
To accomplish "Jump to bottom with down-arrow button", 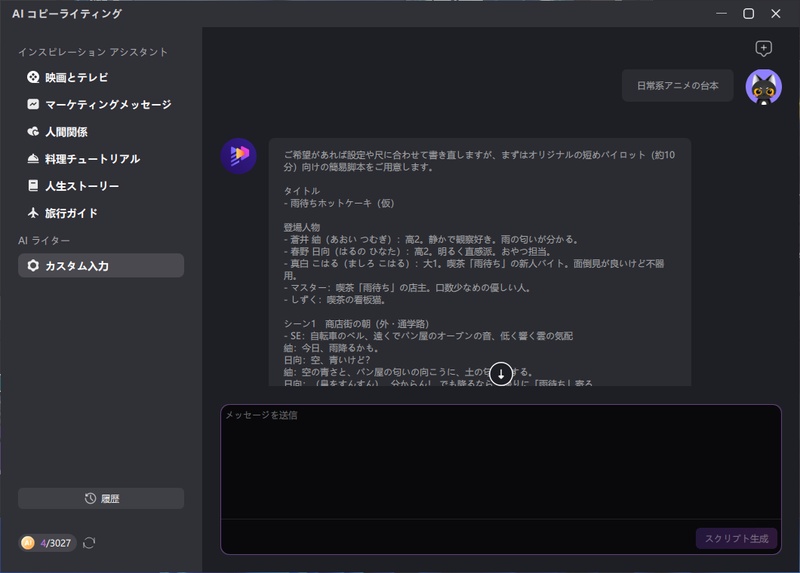I will (x=501, y=374).
